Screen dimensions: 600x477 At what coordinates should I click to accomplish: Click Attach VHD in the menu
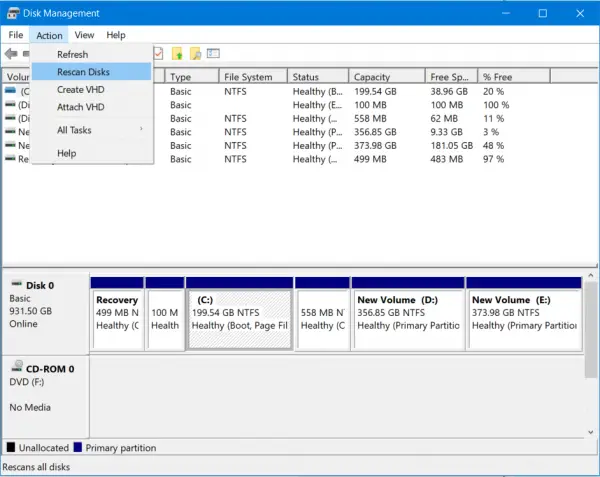click(x=81, y=107)
